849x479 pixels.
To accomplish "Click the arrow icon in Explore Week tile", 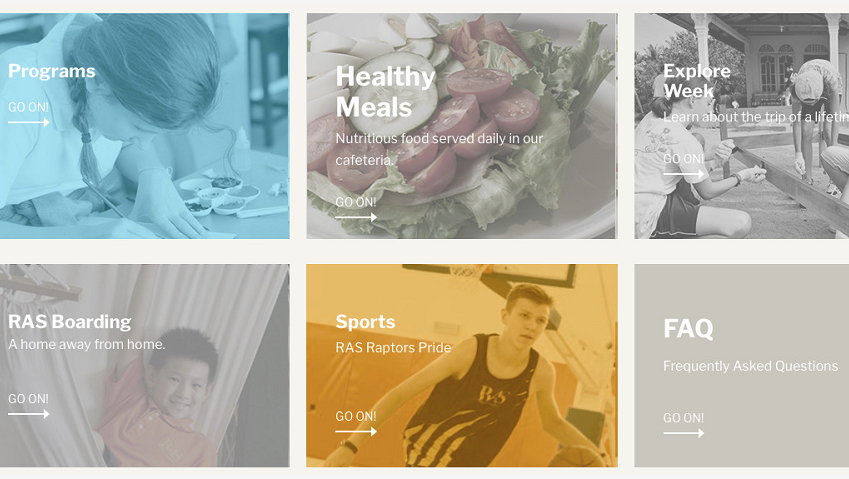I will 684,174.
